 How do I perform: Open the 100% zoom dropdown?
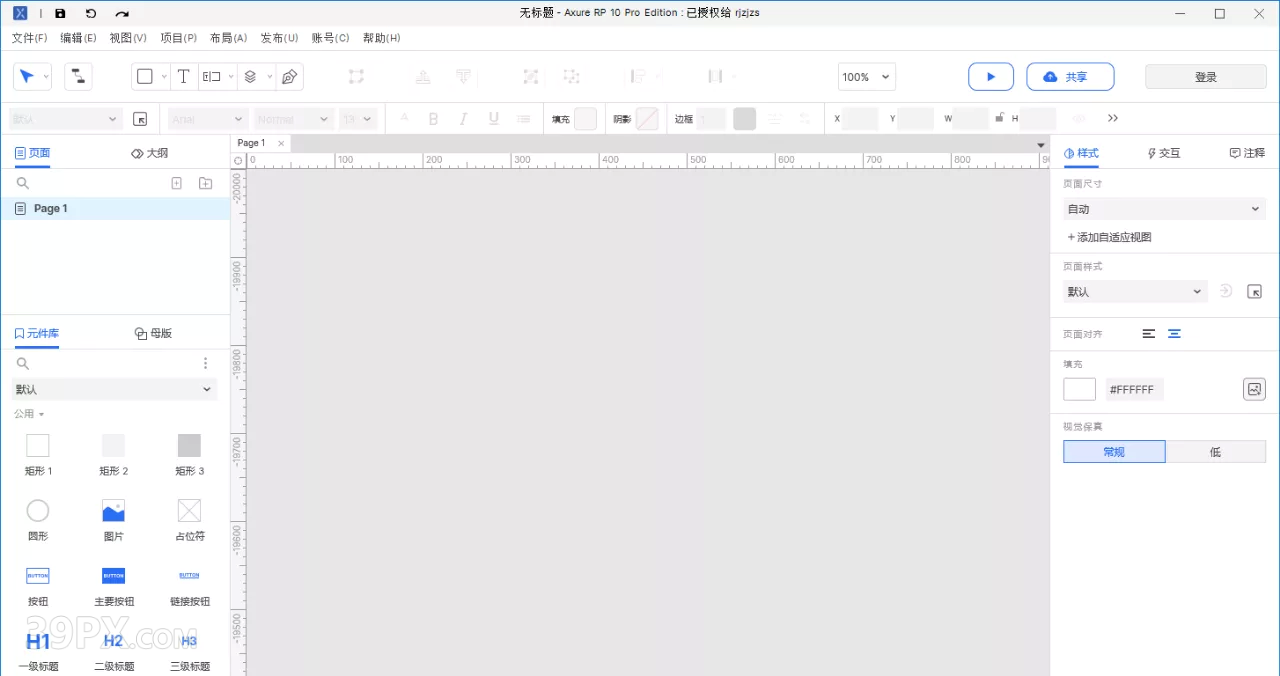[x=866, y=77]
